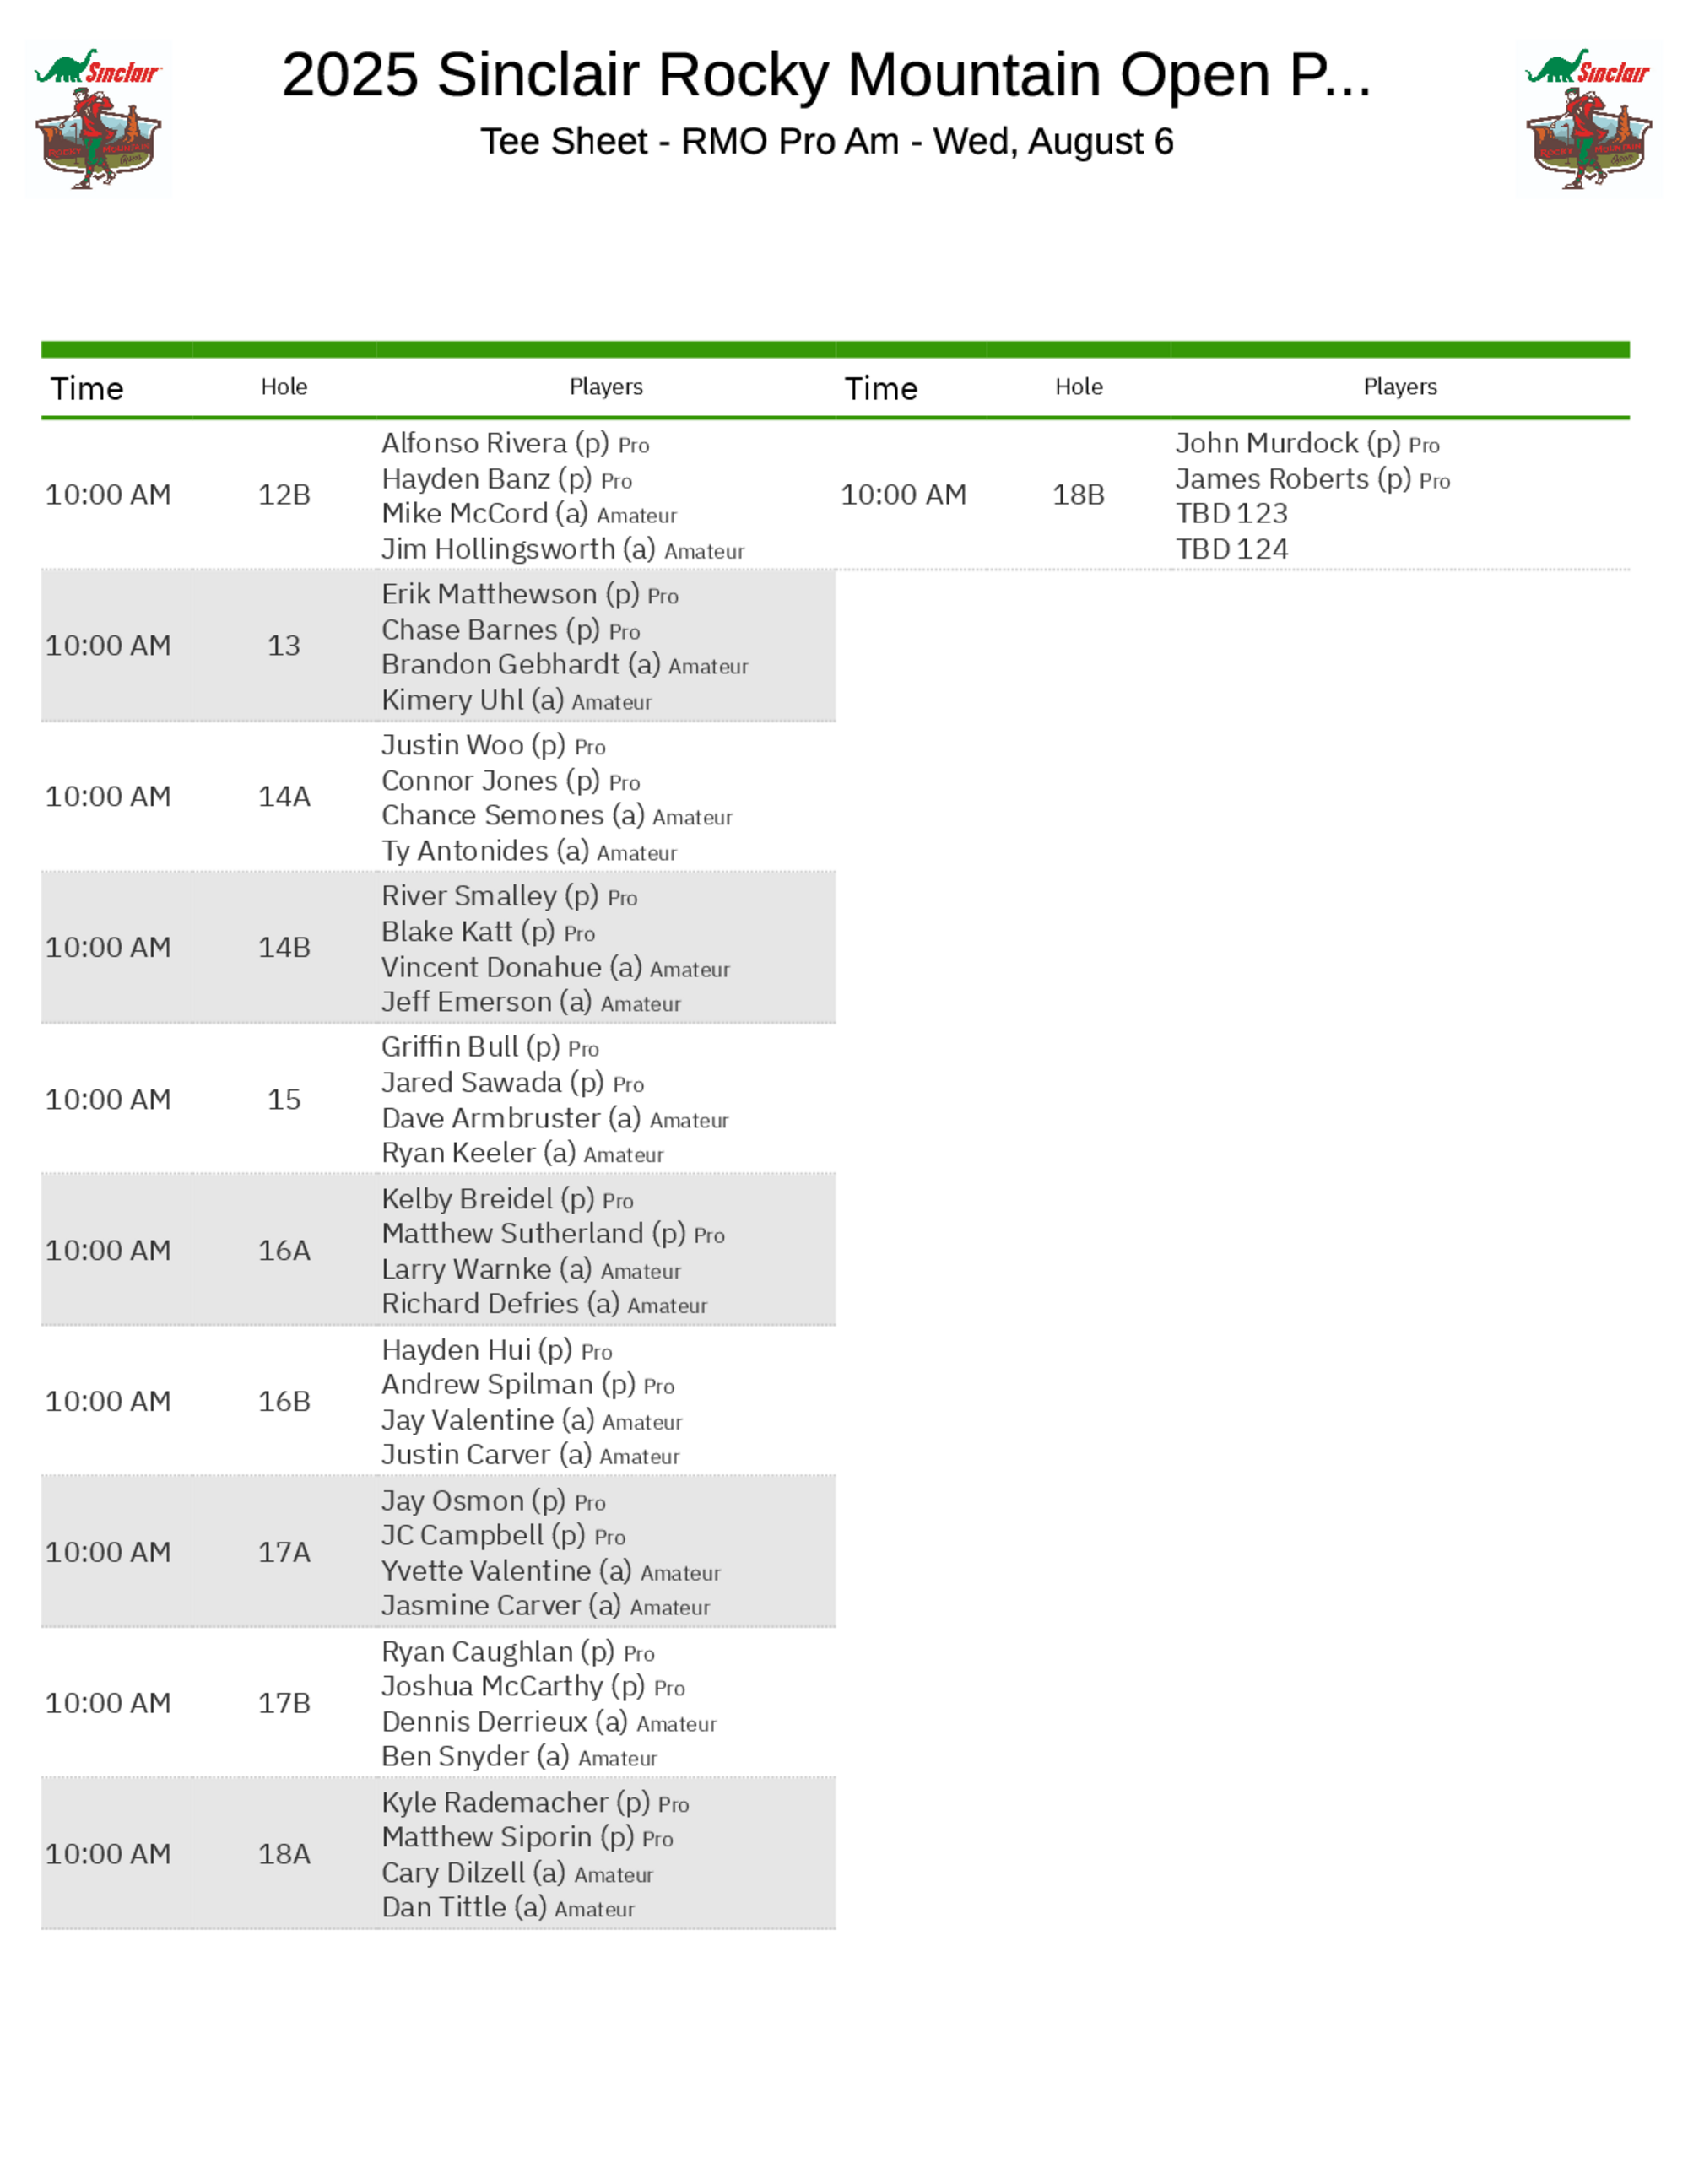Click the left Hole column header

(x=284, y=387)
